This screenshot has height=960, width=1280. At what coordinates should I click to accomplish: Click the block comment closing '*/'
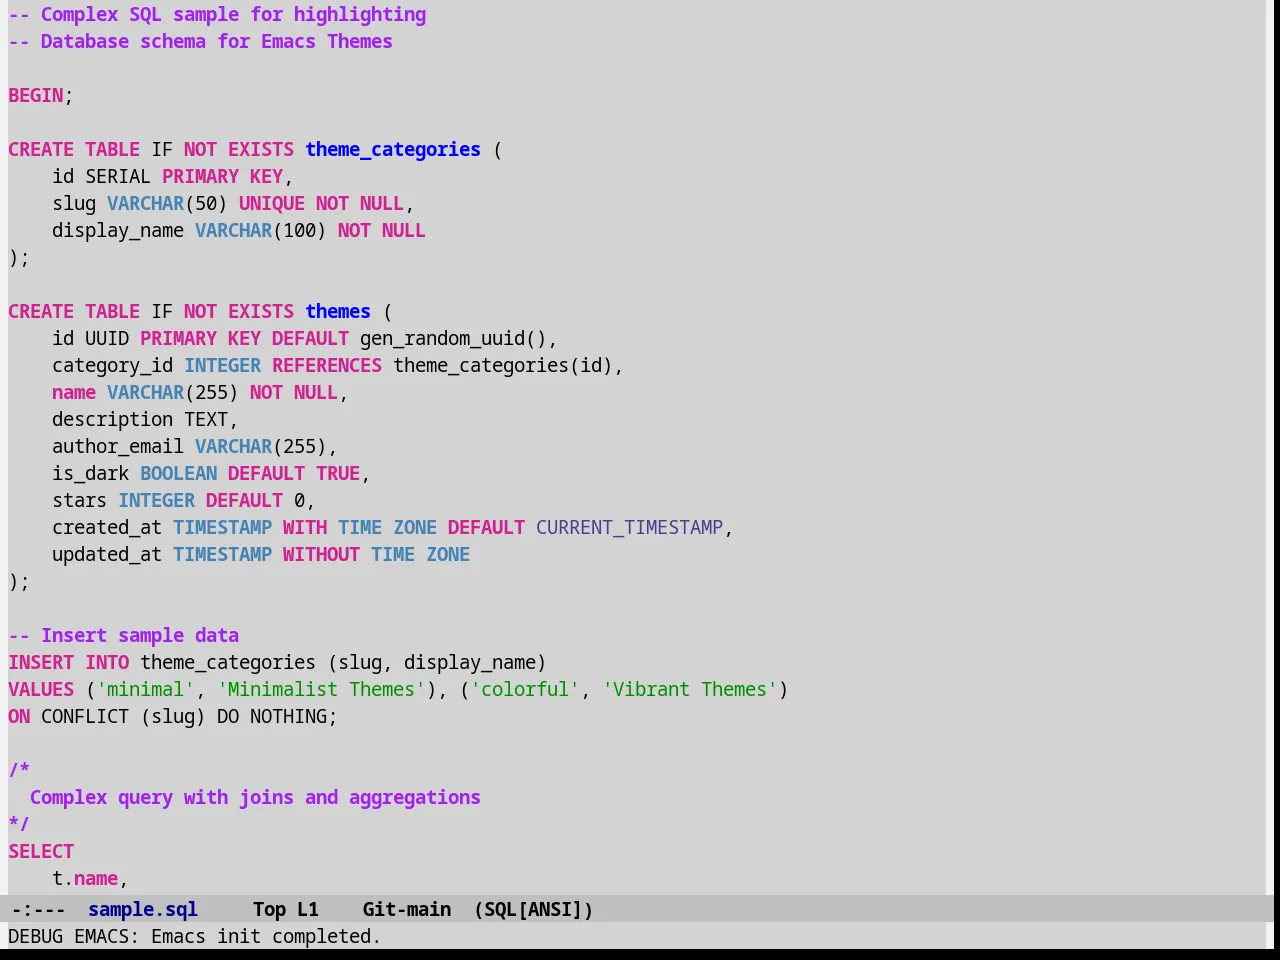click(19, 824)
